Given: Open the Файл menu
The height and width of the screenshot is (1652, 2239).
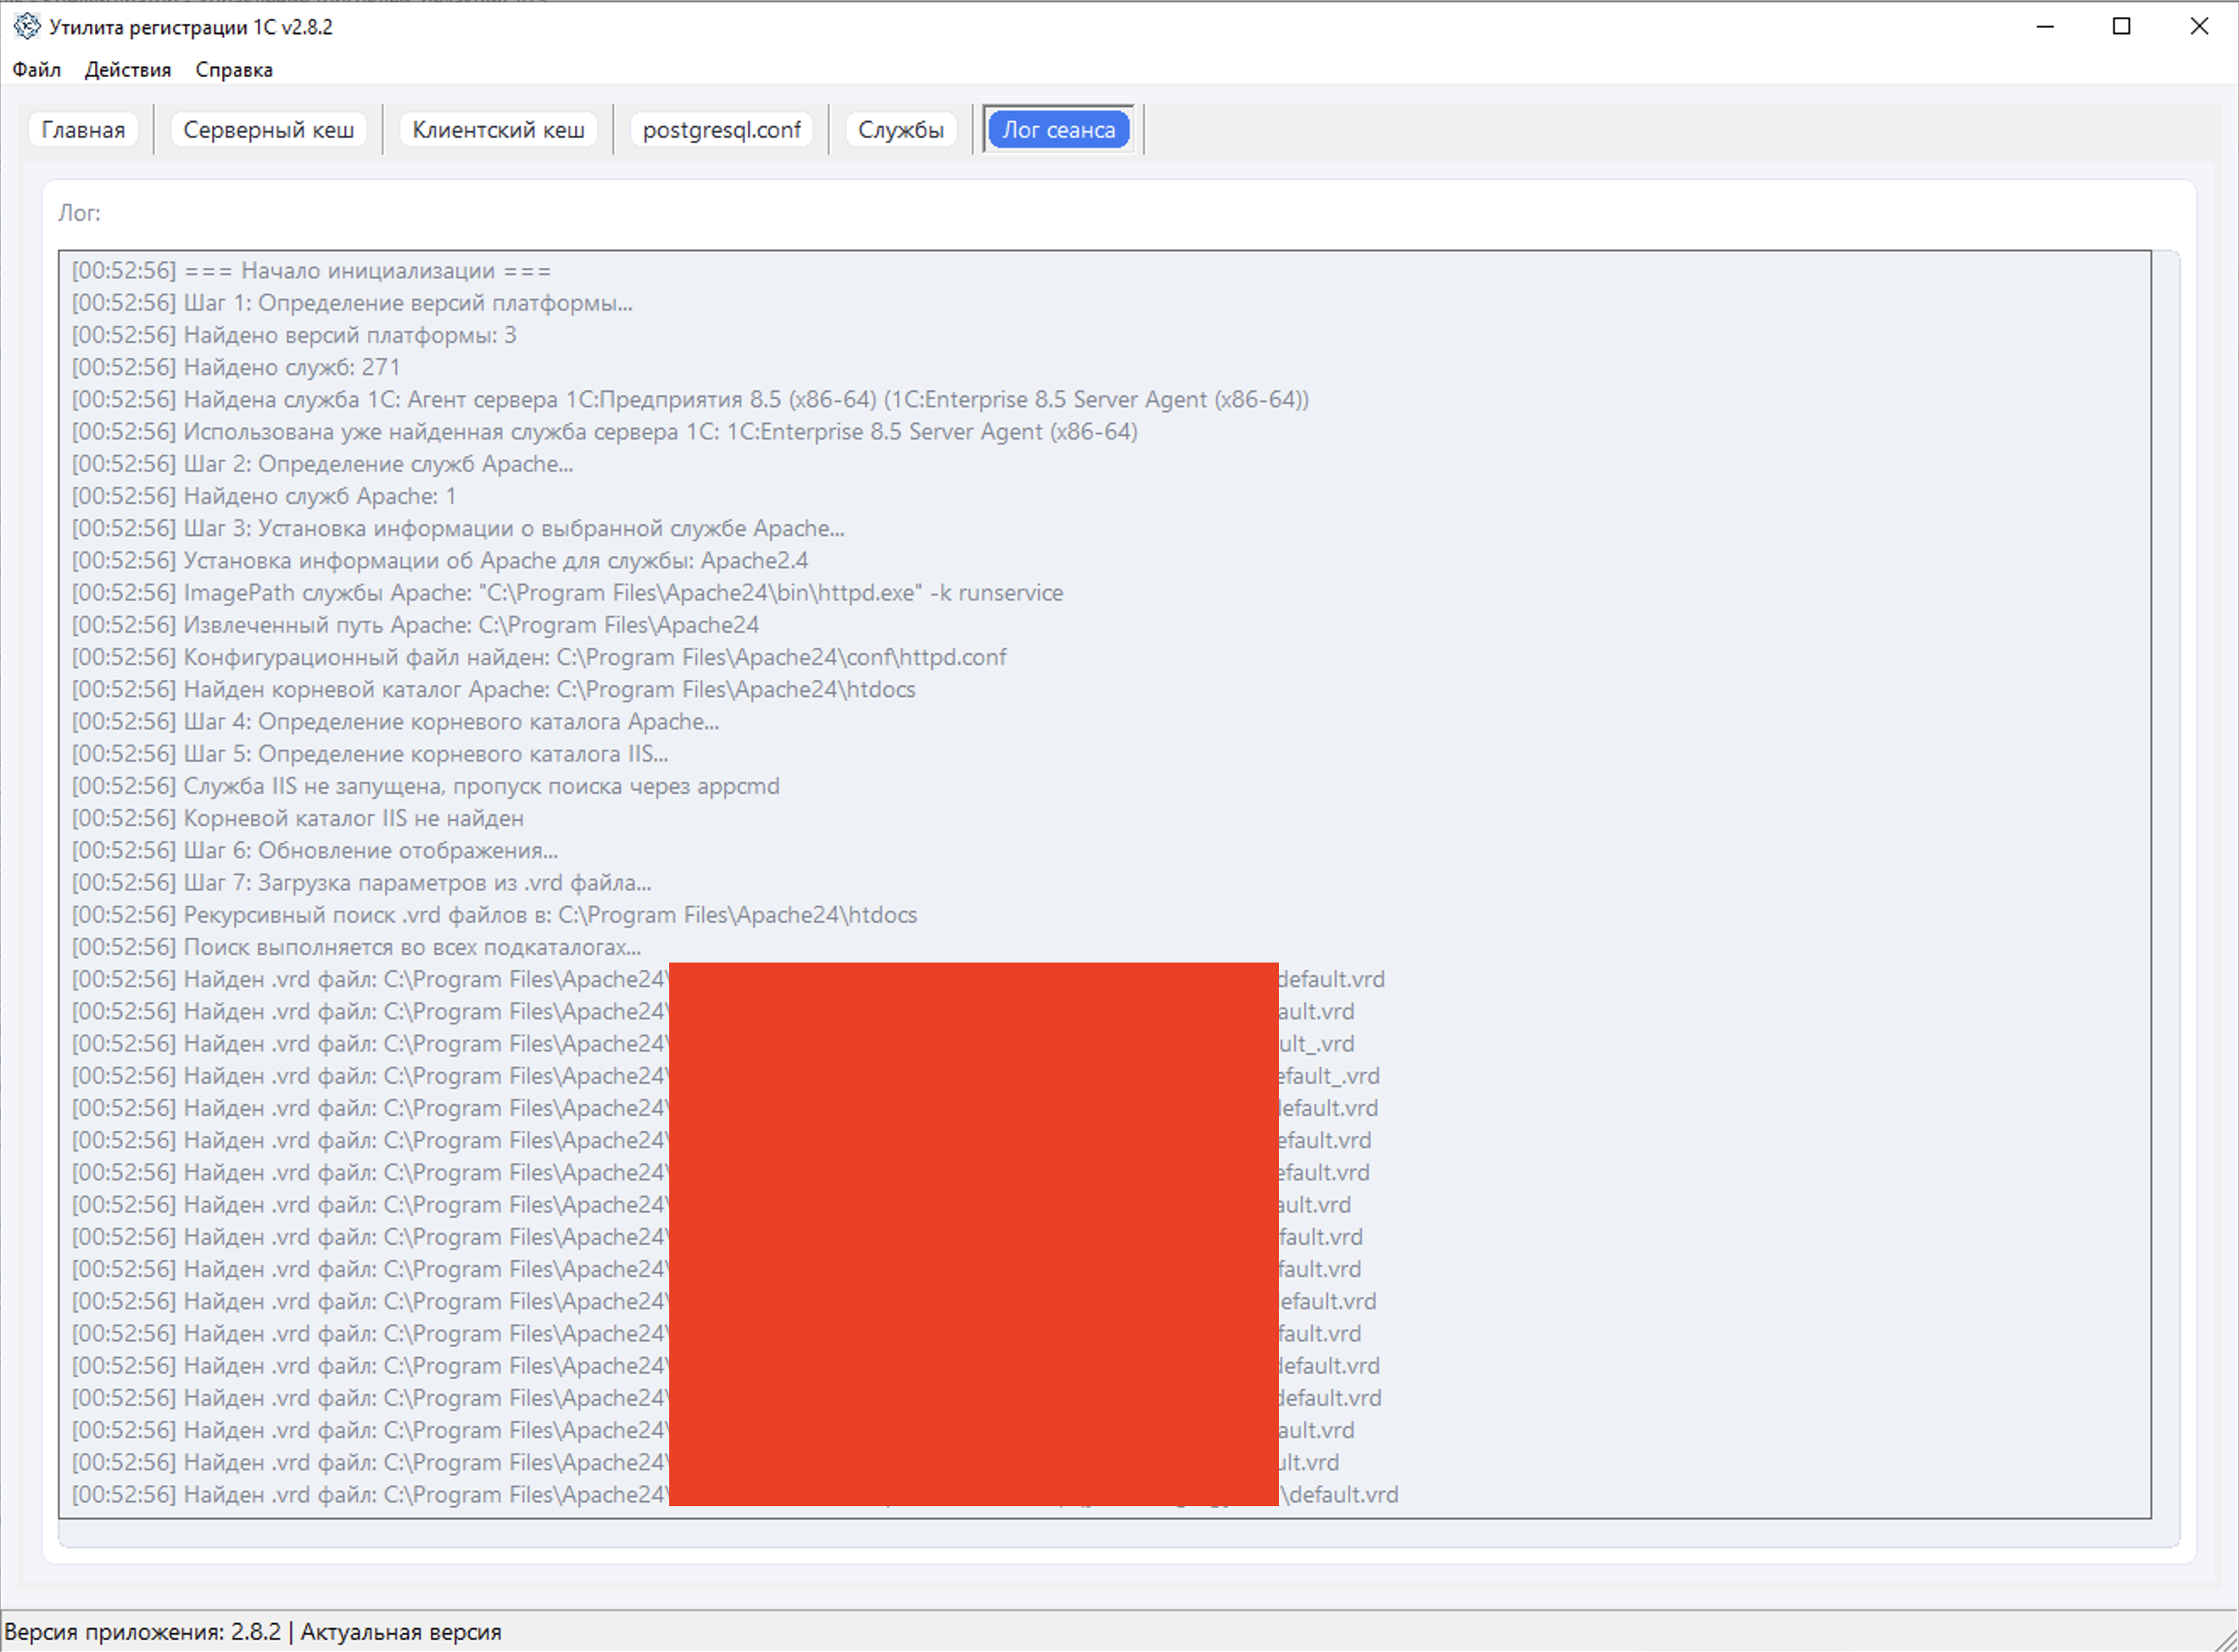Looking at the screenshot, I should pyautogui.click(x=36, y=70).
